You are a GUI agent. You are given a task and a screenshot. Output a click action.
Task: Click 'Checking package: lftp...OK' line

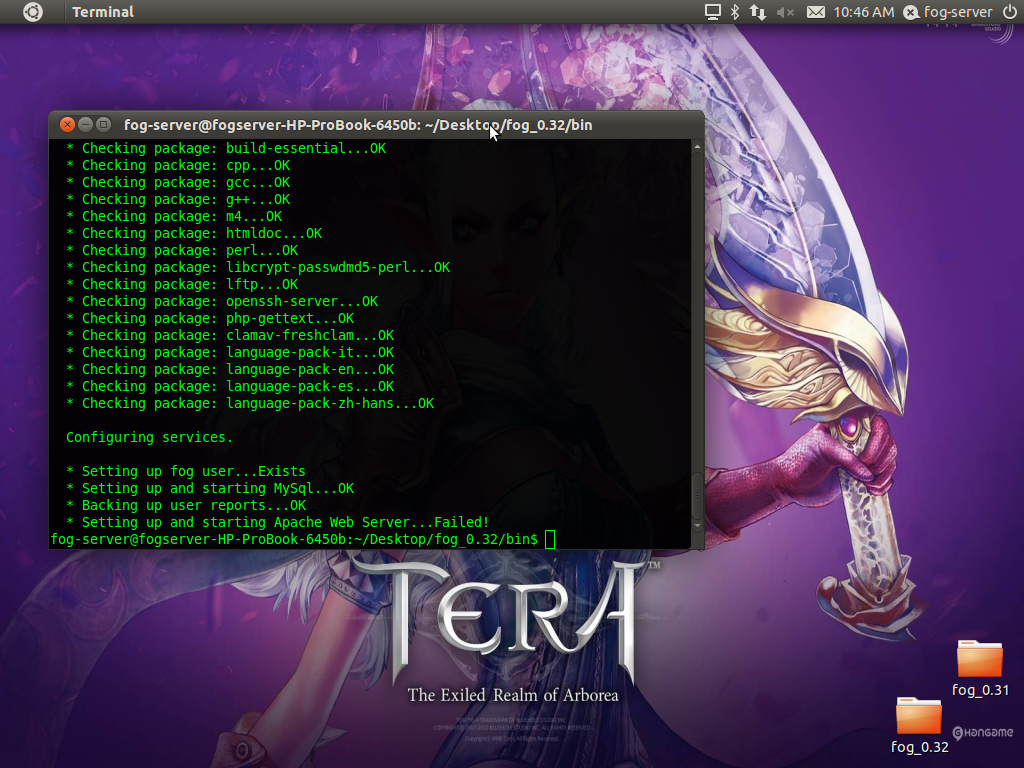pos(182,284)
